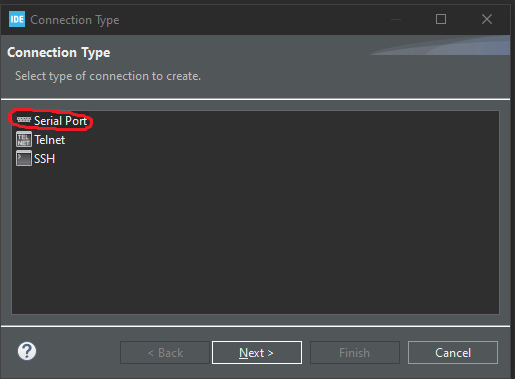The height and width of the screenshot is (379, 515).
Task: Select the Serial Port text label
Action: (60, 121)
